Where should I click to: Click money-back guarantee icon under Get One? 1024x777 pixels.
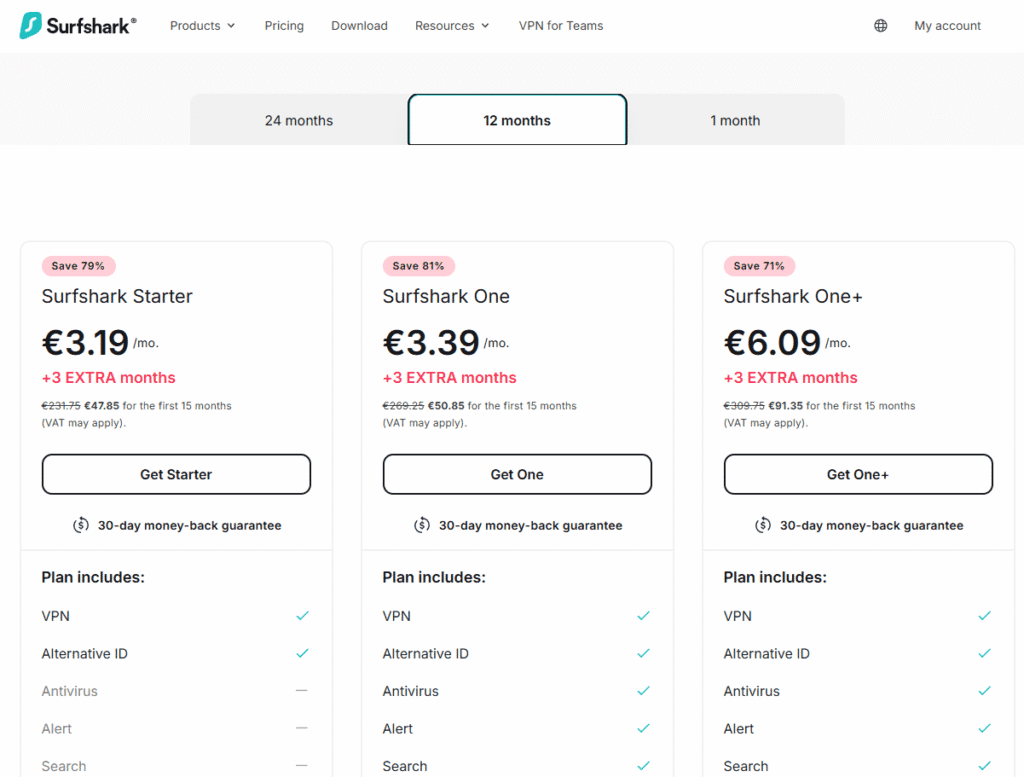coord(422,525)
